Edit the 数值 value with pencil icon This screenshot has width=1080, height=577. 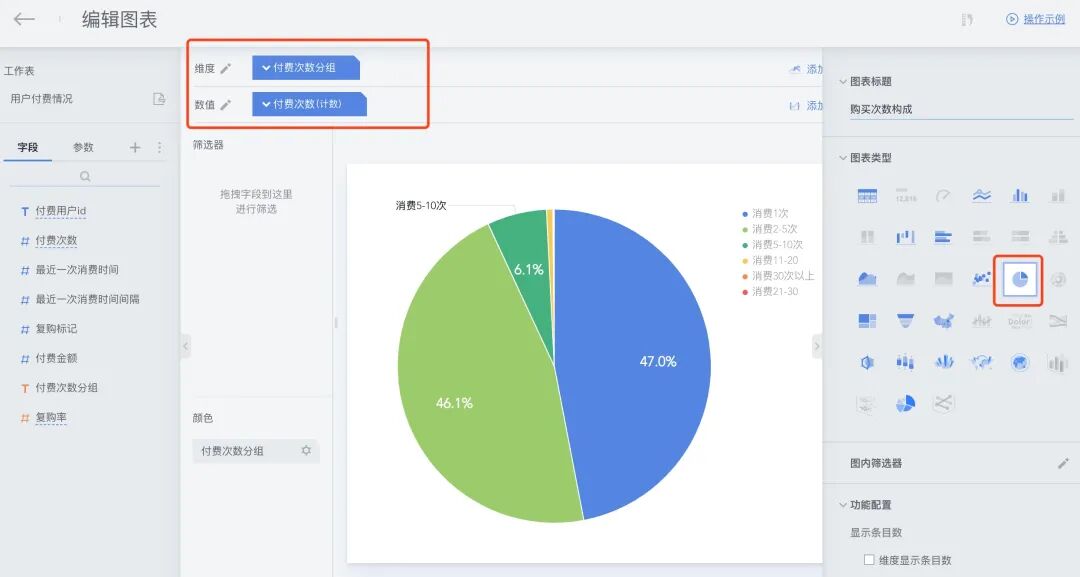pyautogui.click(x=225, y=105)
